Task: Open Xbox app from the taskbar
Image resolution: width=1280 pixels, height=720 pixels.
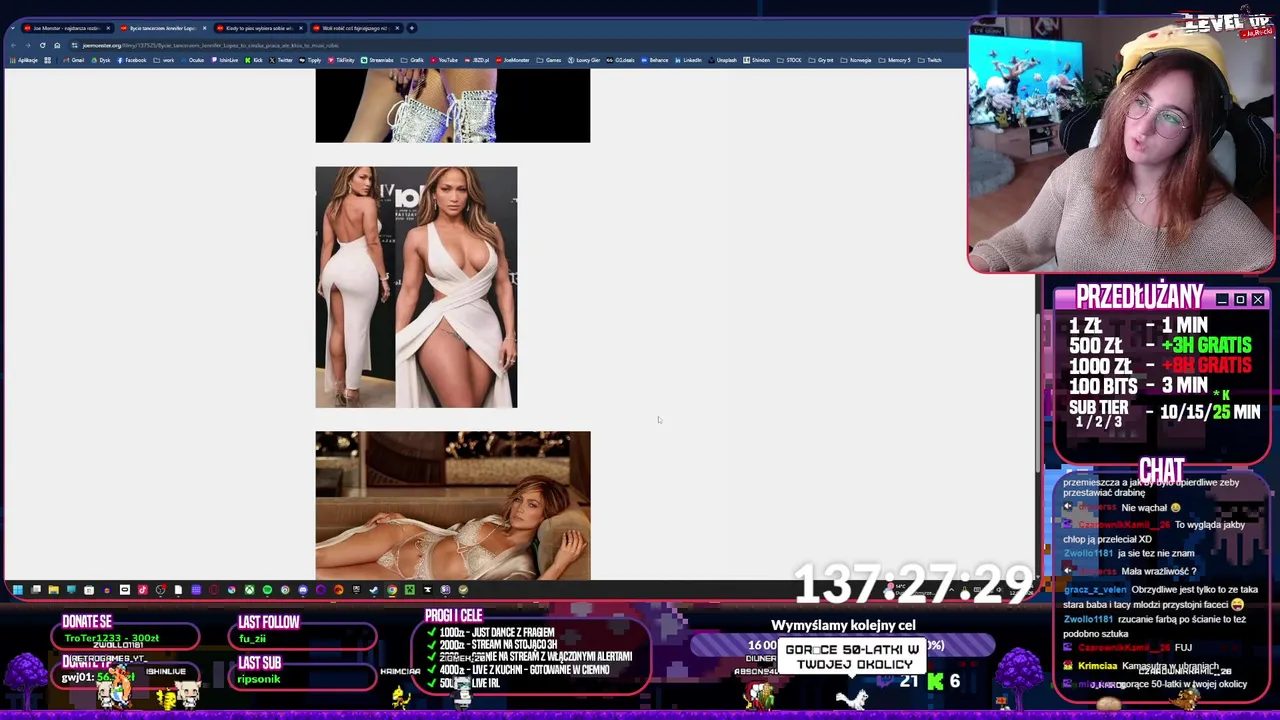Action: point(249,590)
